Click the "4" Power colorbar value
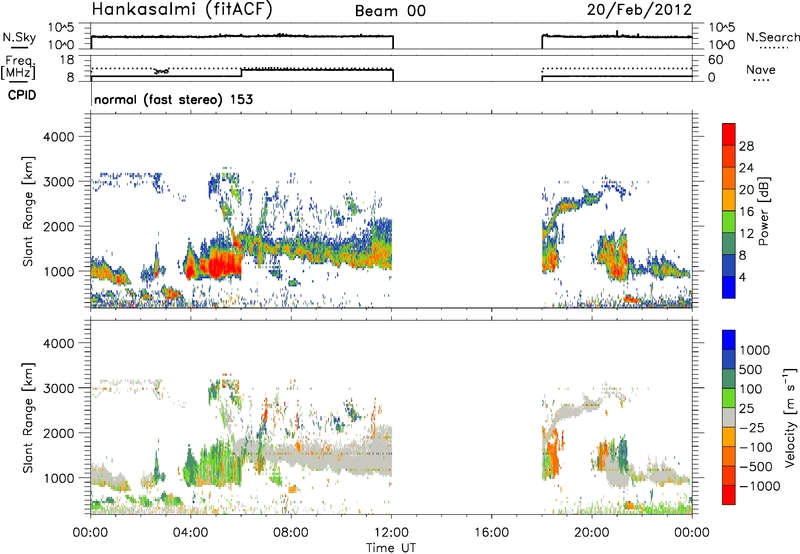The image size is (800, 554). coord(743,277)
